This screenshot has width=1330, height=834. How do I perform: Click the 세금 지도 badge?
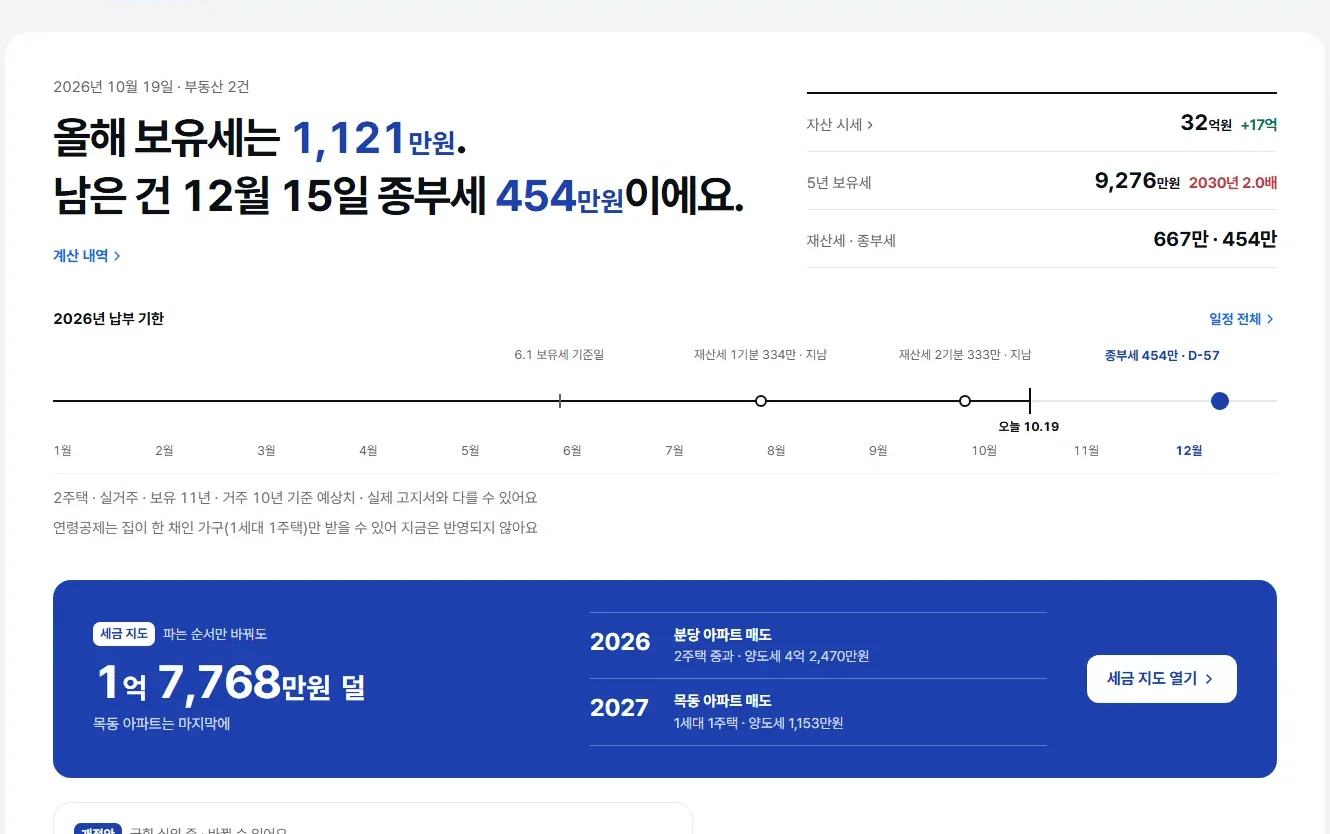click(x=124, y=634)
